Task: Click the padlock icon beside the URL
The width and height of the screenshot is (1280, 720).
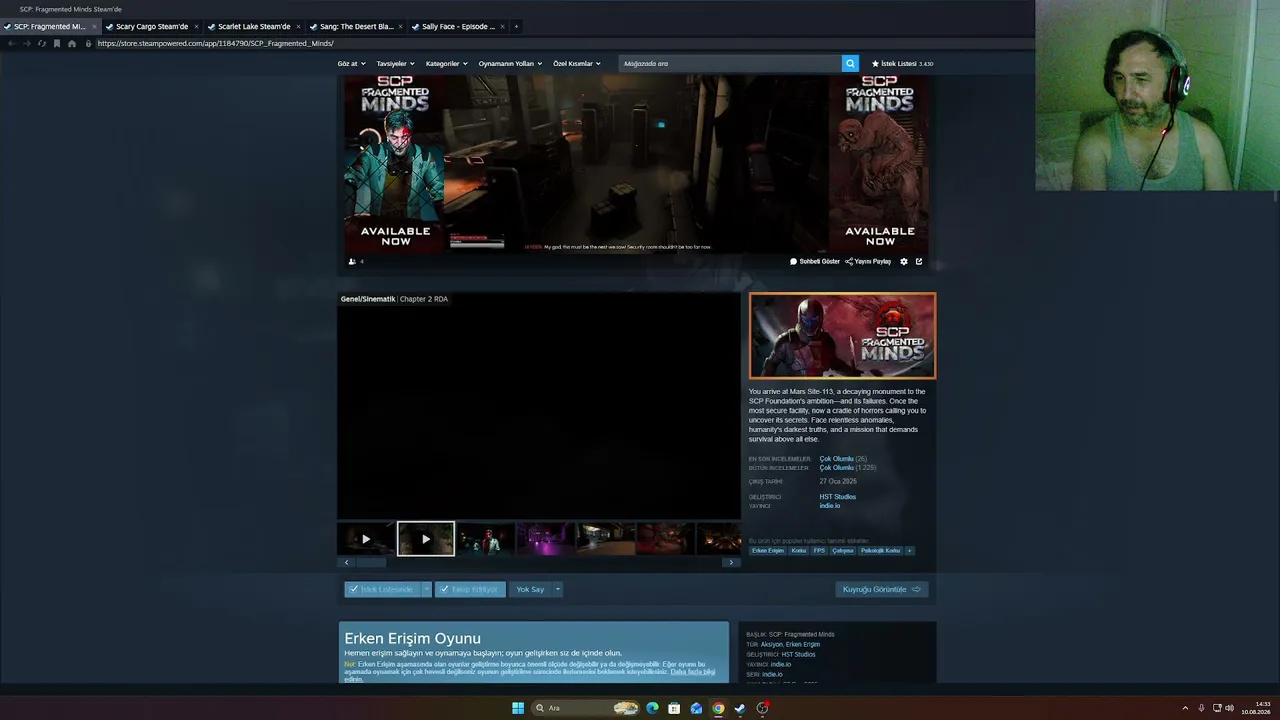Action: coord(88,44)
